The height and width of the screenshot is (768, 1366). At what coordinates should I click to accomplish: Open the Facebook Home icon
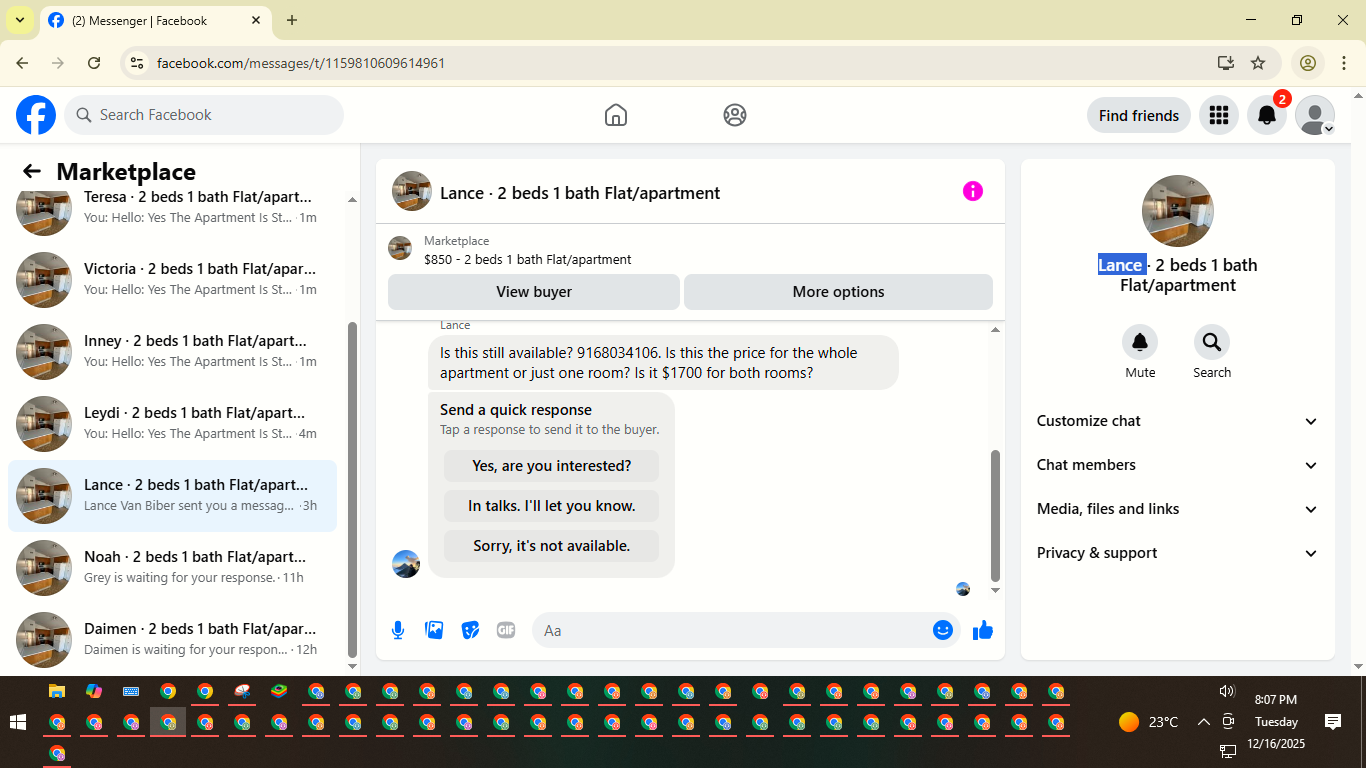click(x=616, y=115)
